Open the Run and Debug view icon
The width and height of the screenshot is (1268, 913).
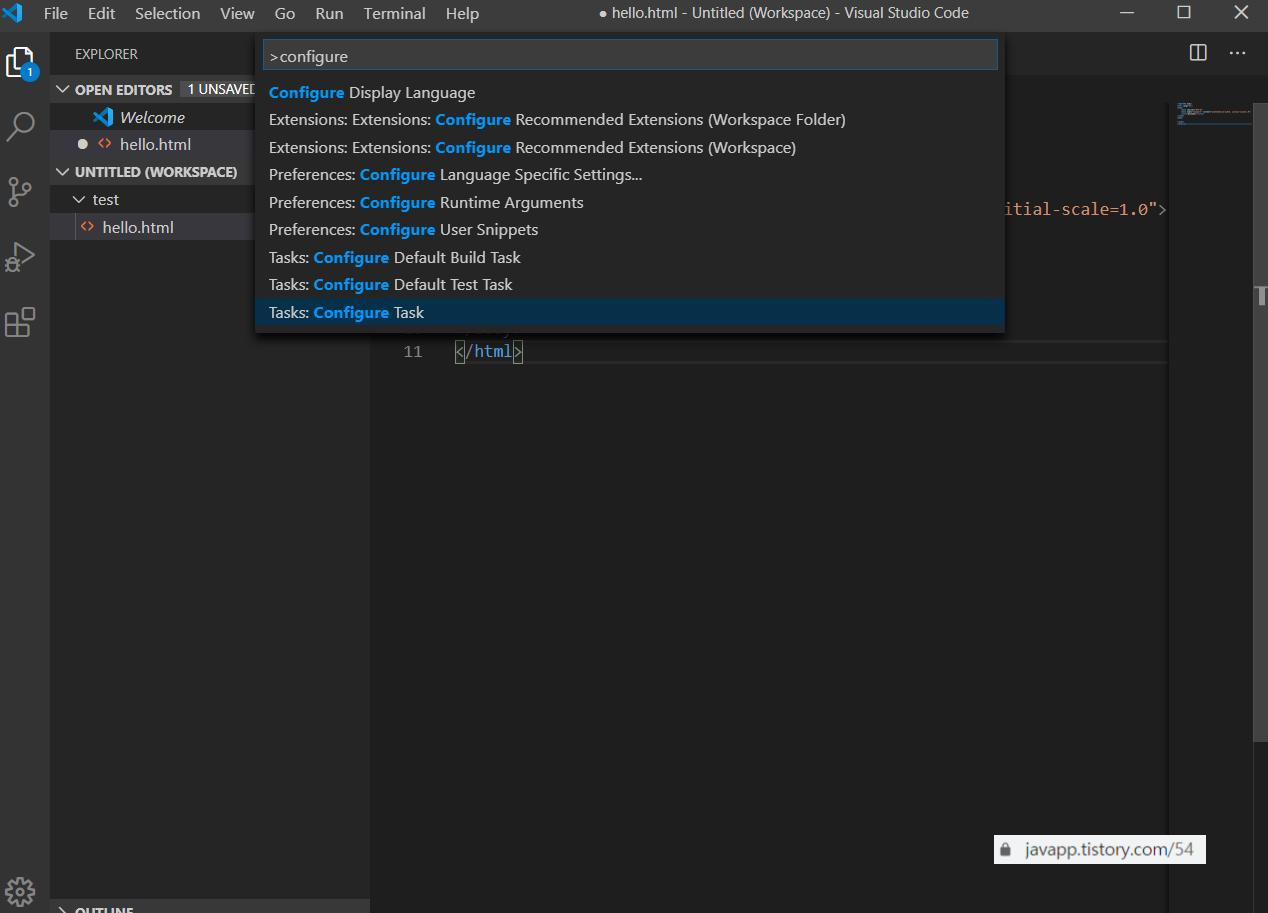click(20, 257)
